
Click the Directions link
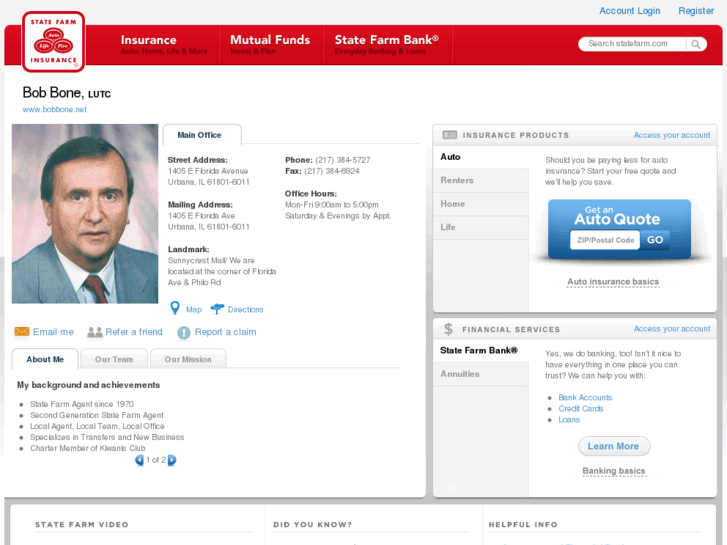tap(245, 309)
